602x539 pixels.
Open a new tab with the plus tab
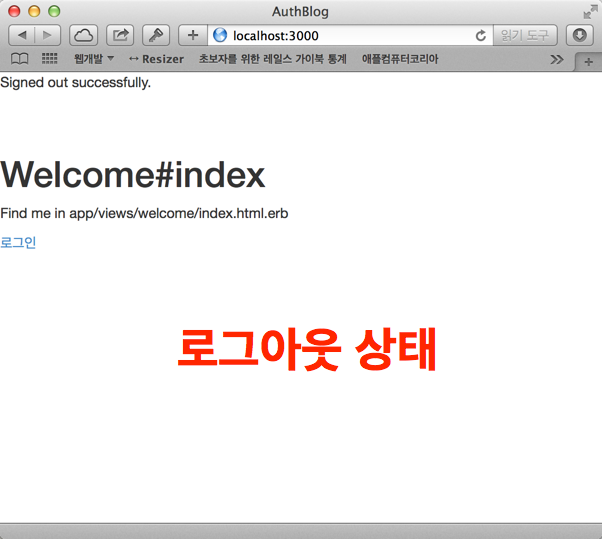pyautogui.click(x=588, y=61)
